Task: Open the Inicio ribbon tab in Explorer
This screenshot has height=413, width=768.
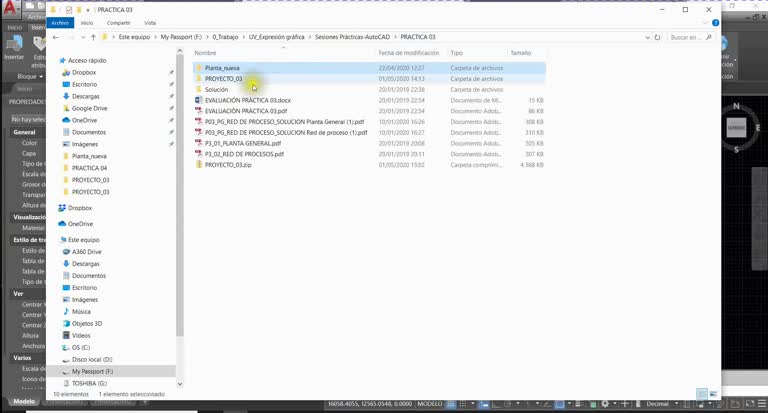Action: (87, 23)
